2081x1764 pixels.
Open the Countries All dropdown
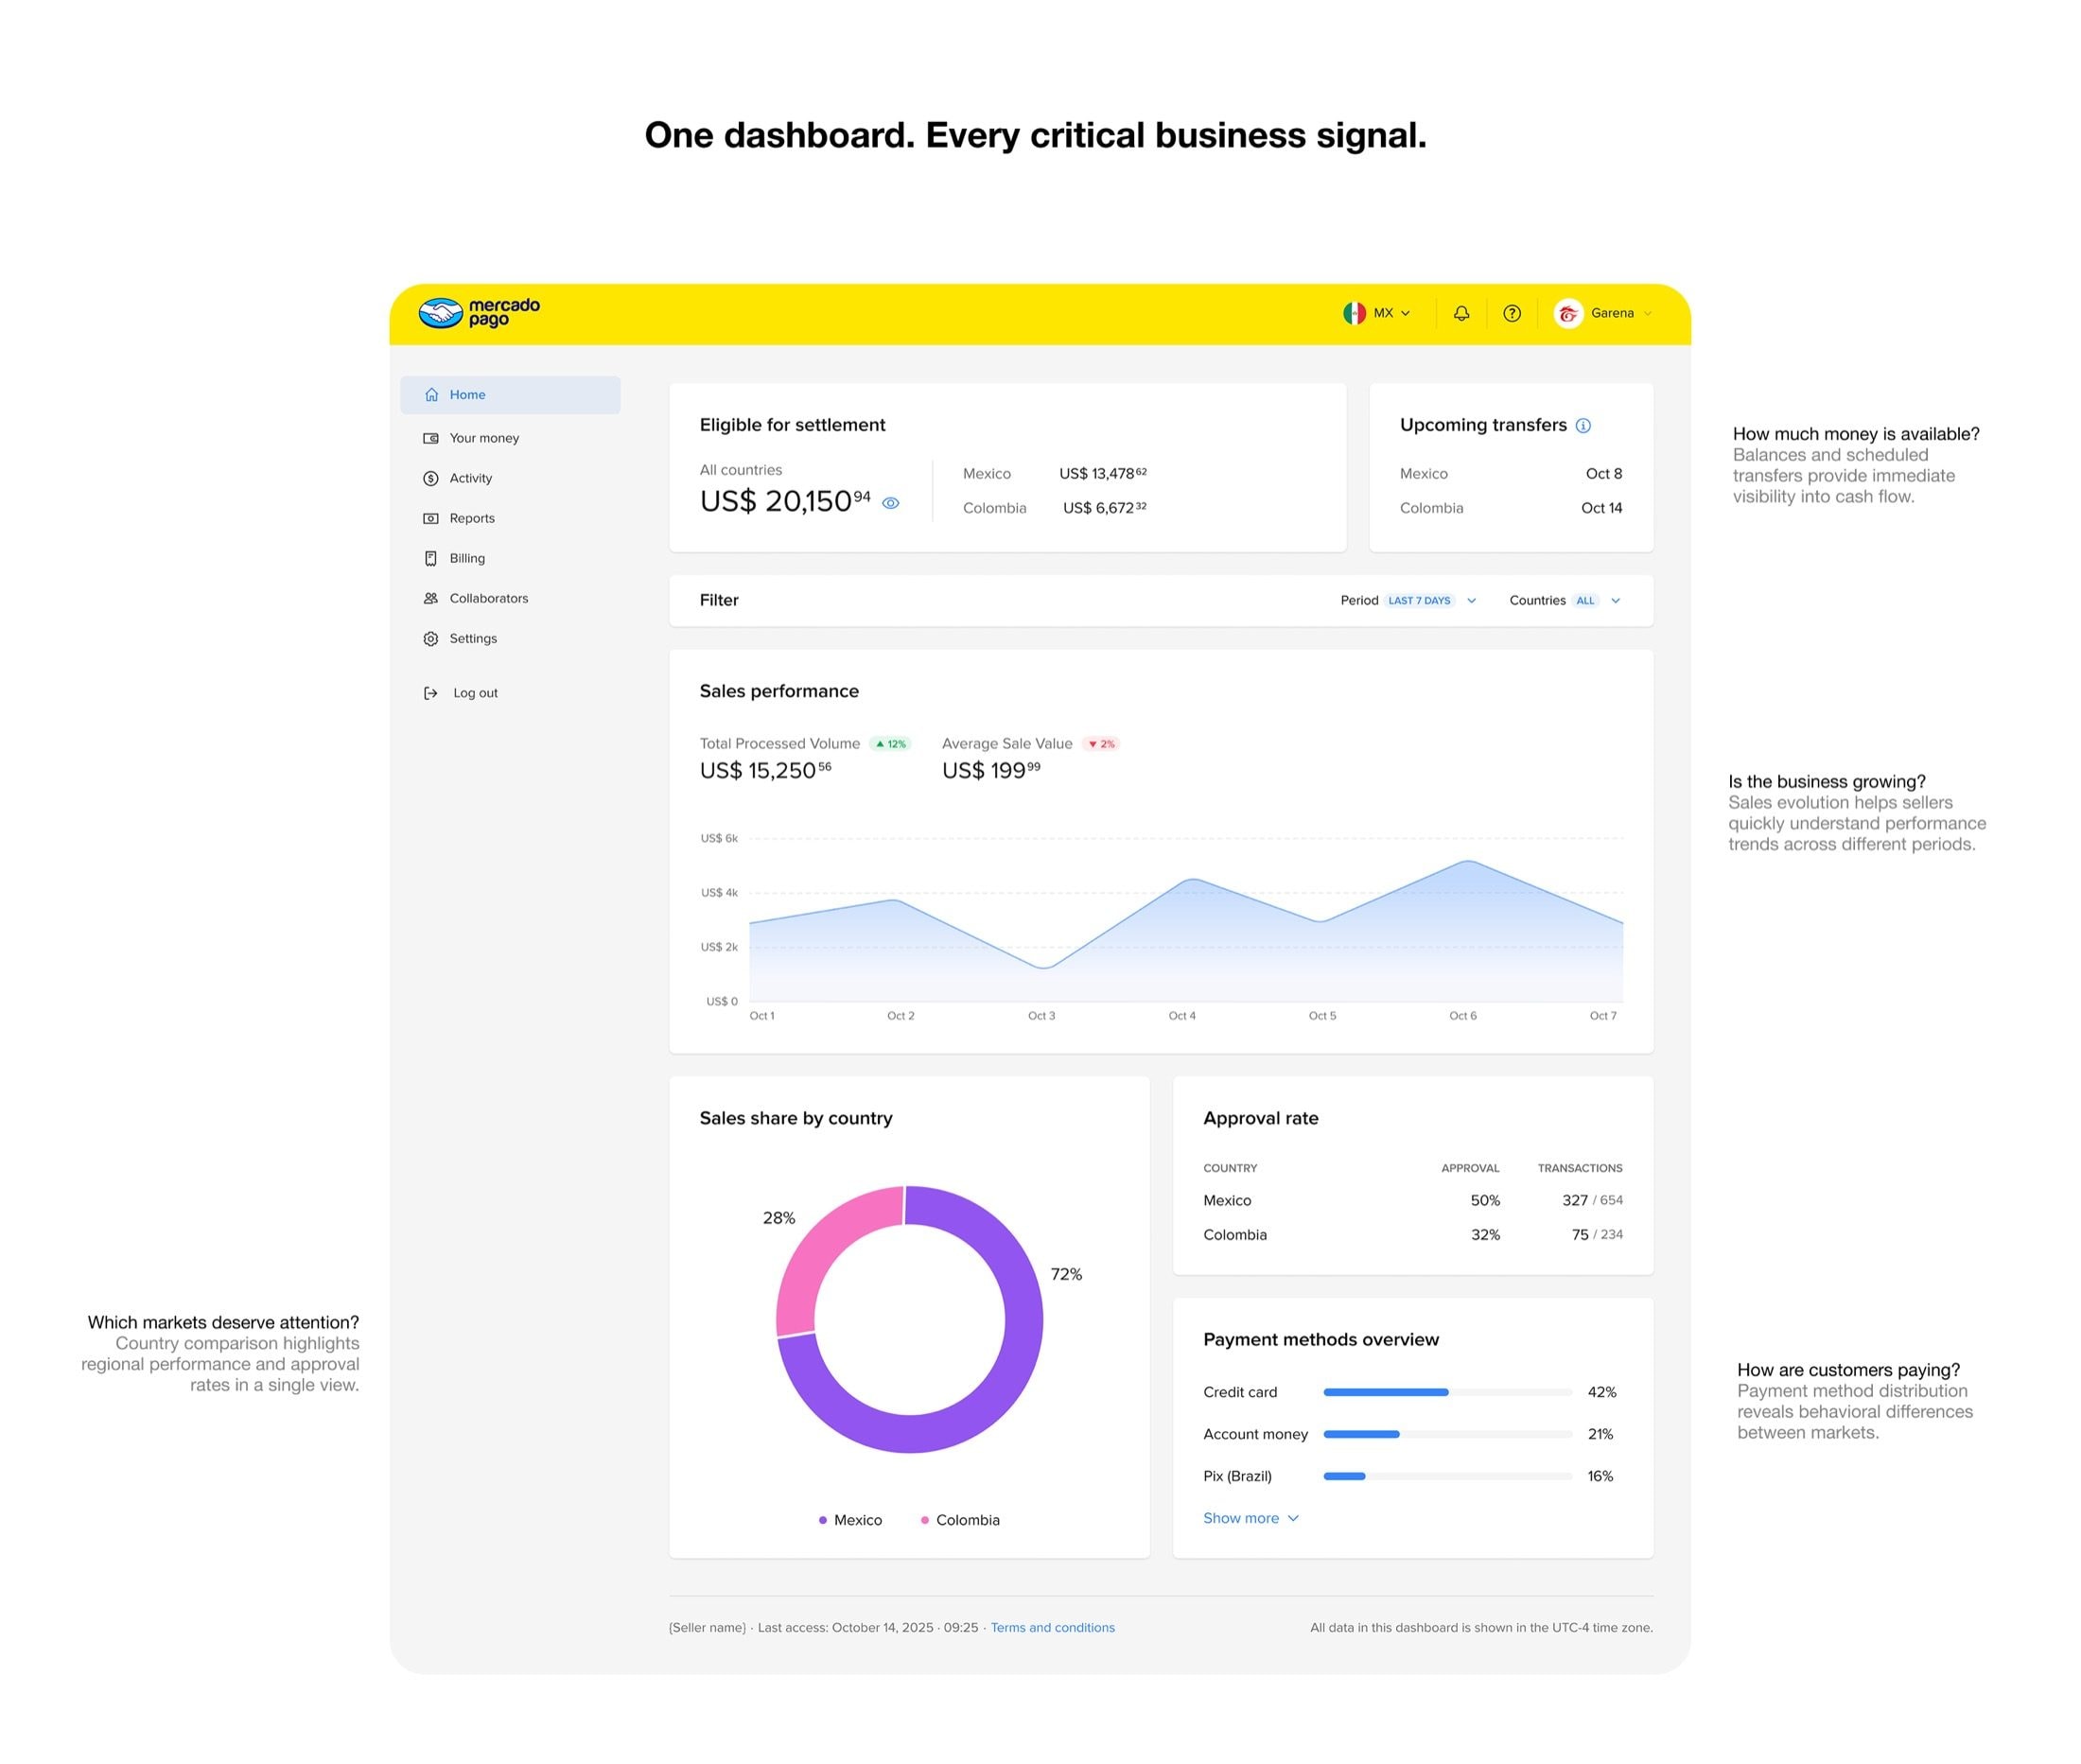[x=1565, y=600]
